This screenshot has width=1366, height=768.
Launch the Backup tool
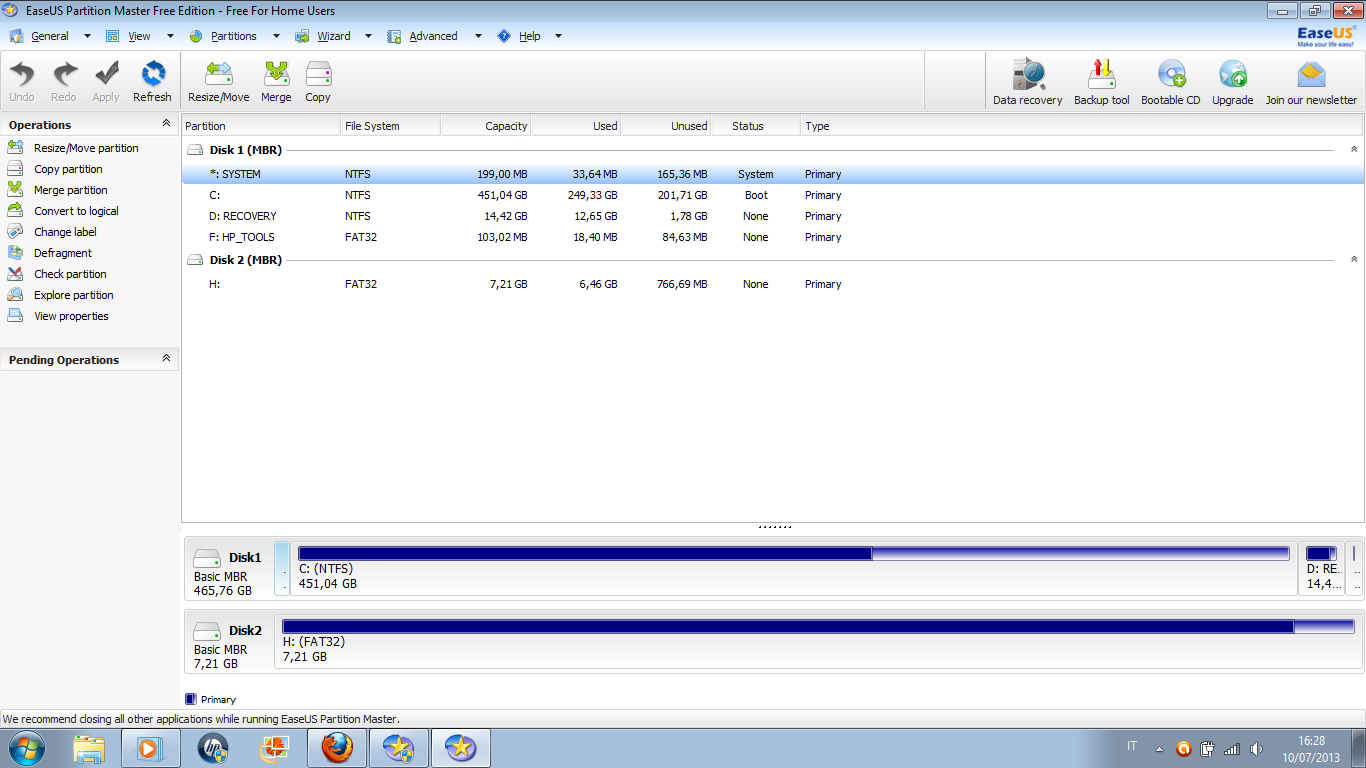(1101, 82)
